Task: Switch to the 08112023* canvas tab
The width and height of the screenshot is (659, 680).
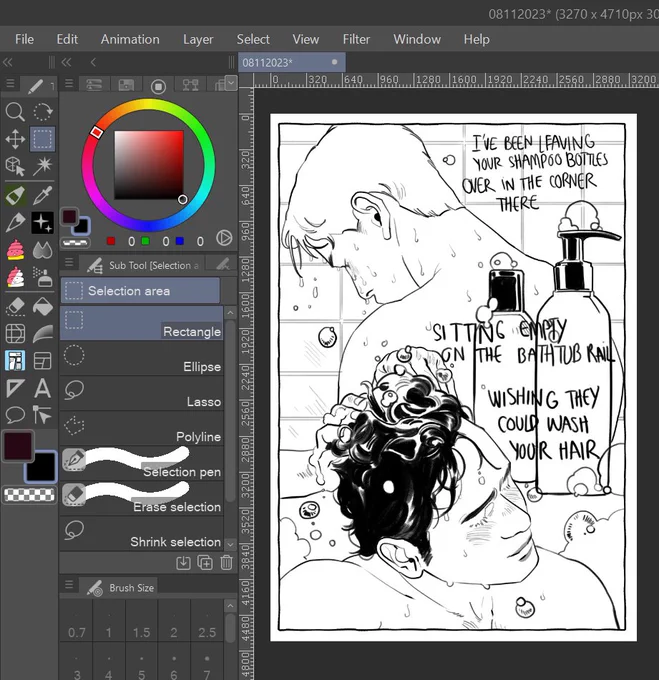Action: [292, 62]
